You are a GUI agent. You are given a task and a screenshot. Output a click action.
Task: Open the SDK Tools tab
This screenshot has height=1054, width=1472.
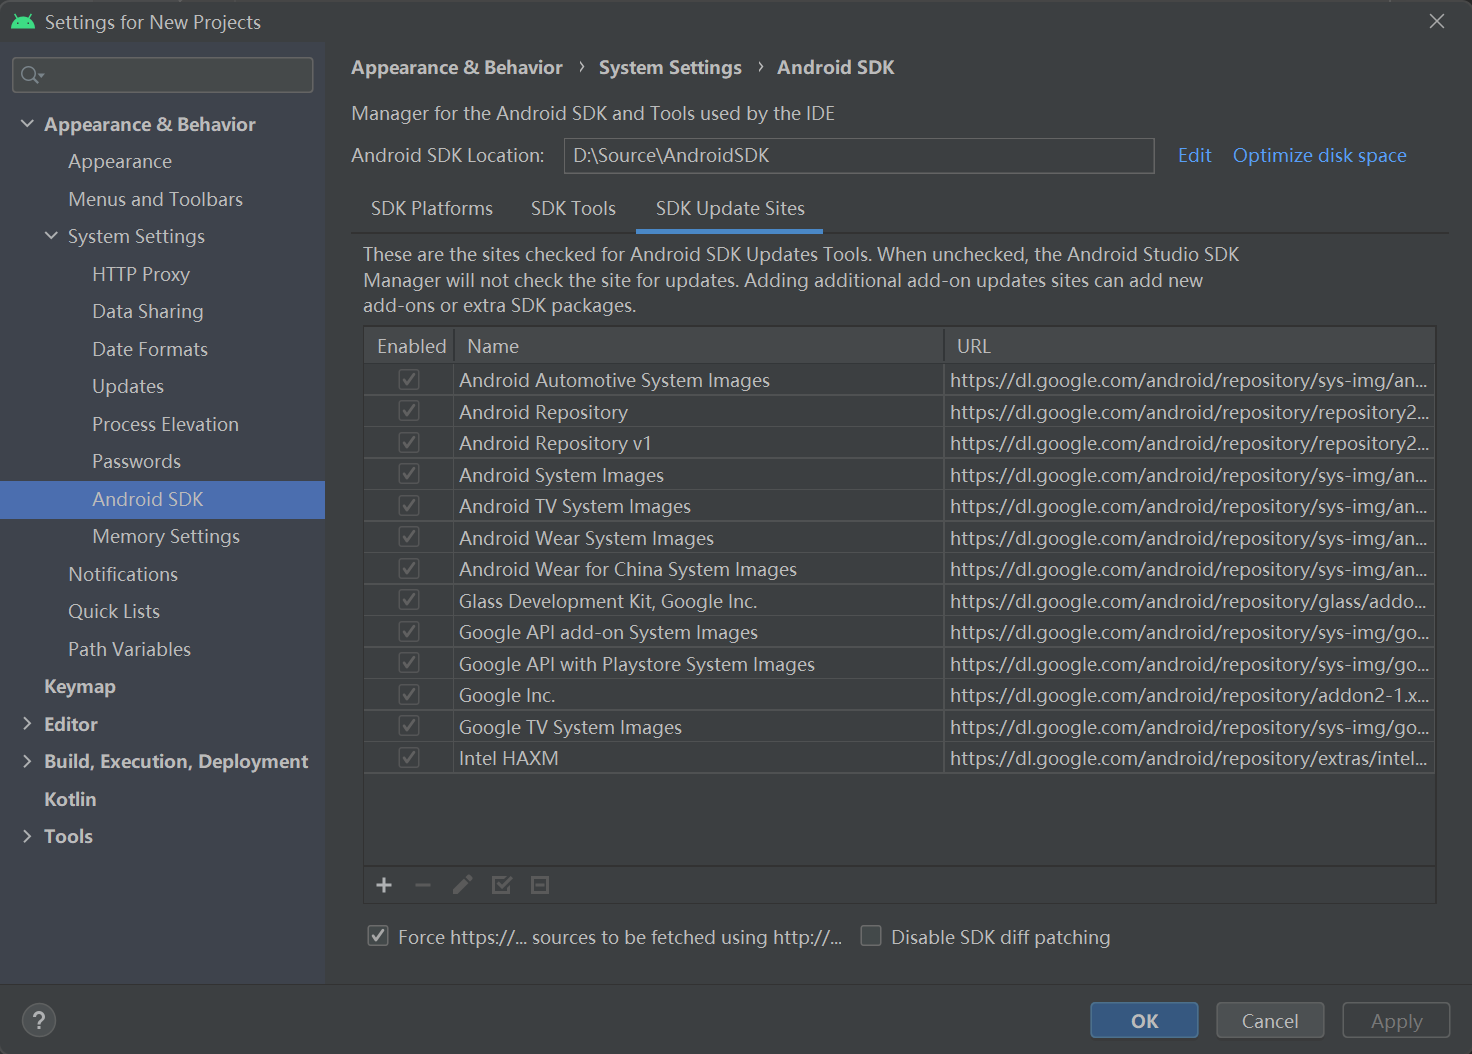pos(573,208)
